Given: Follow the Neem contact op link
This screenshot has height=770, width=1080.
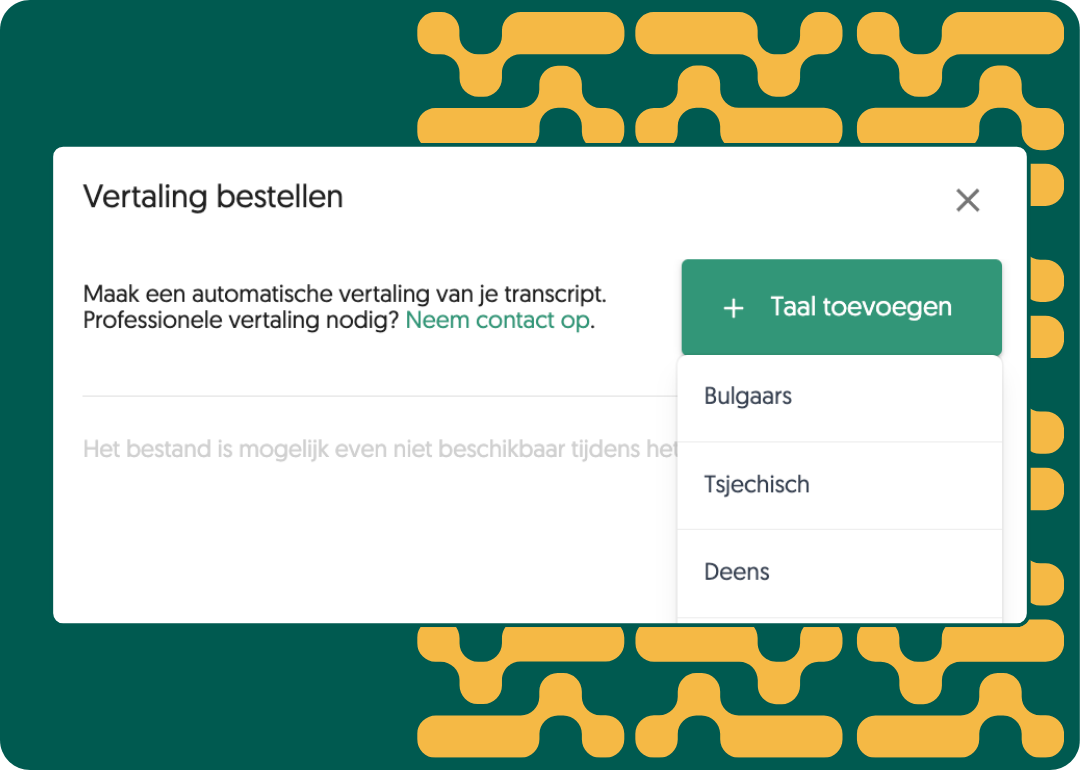Looking at the screenshot, I should click(497, 320).
